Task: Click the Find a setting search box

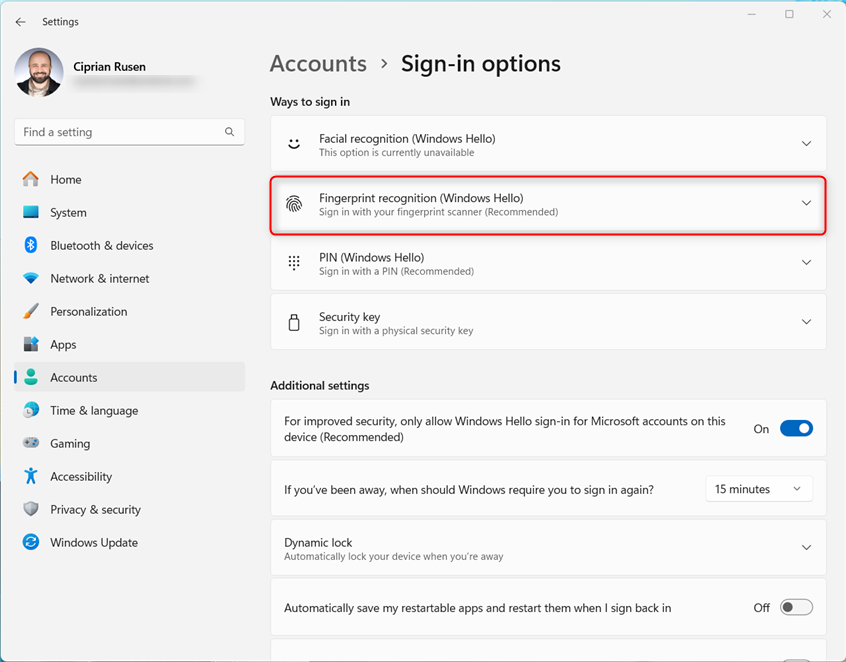Action: pyautogui.click(x=129, y=132)
